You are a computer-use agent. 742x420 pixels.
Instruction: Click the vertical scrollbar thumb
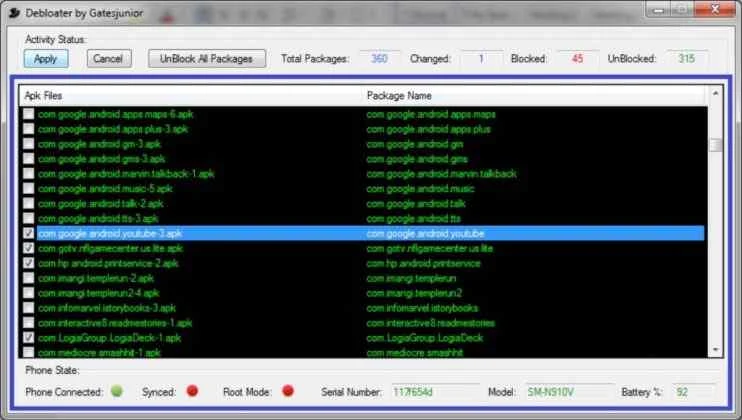[x=716, y=145]
